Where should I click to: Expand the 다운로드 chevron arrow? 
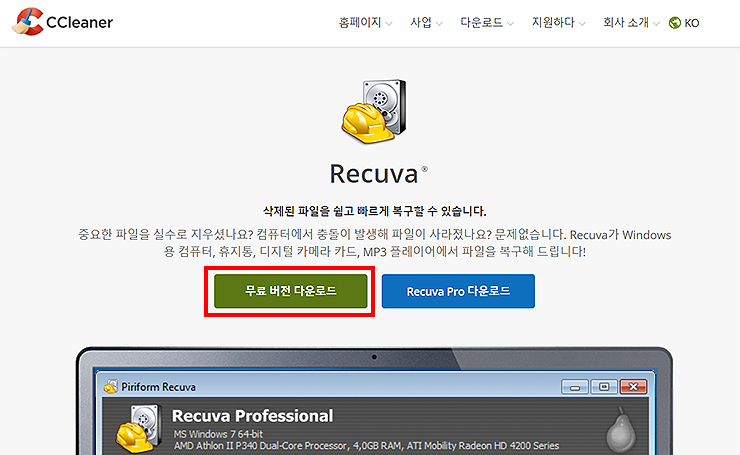511,24
